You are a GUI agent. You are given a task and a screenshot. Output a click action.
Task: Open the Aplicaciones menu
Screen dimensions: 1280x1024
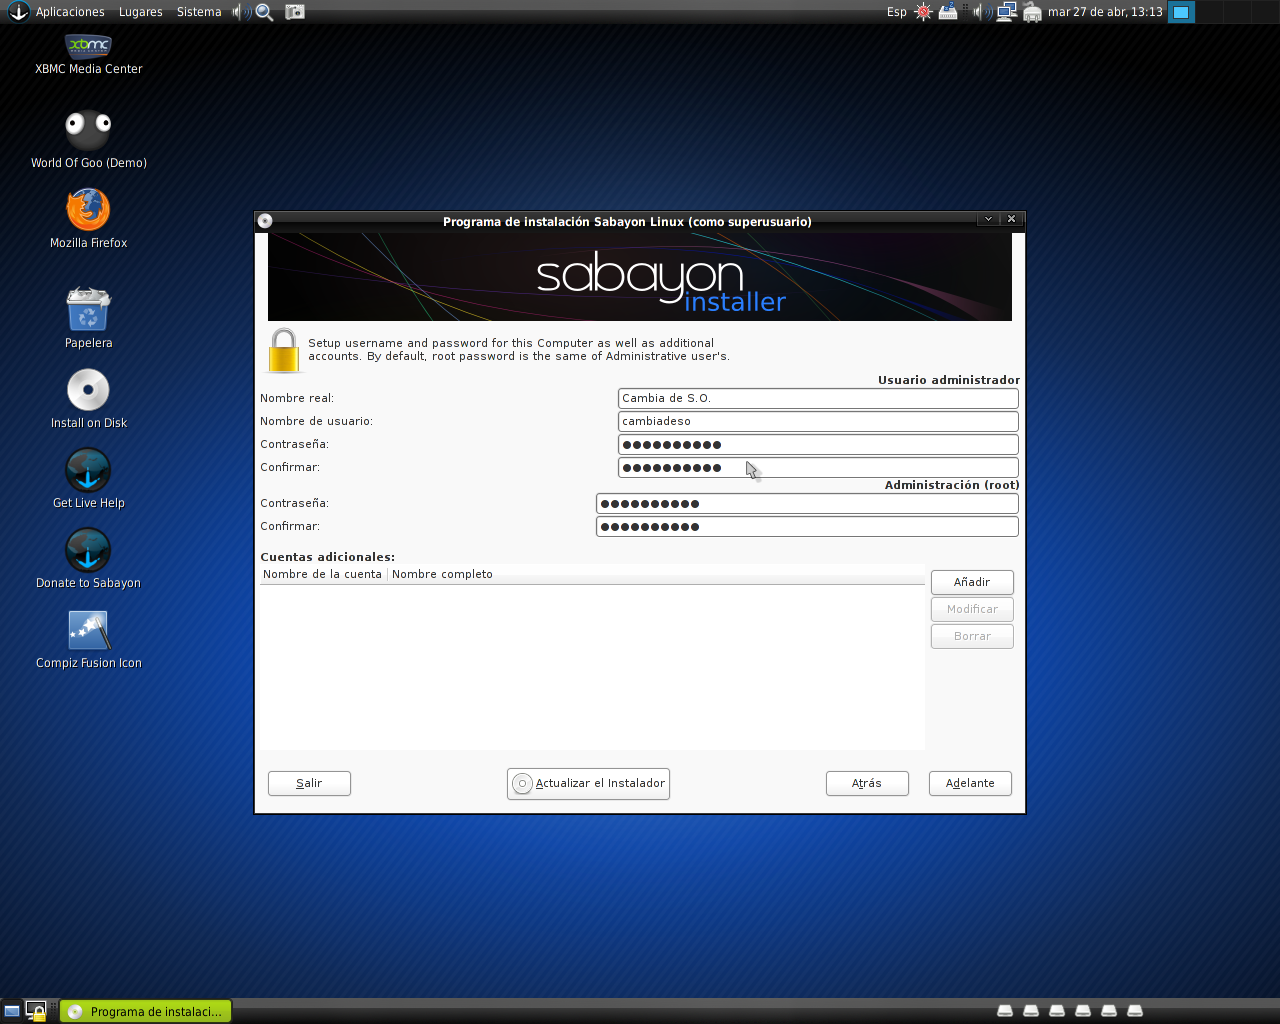pyautogui.click(x=70, y=12)
